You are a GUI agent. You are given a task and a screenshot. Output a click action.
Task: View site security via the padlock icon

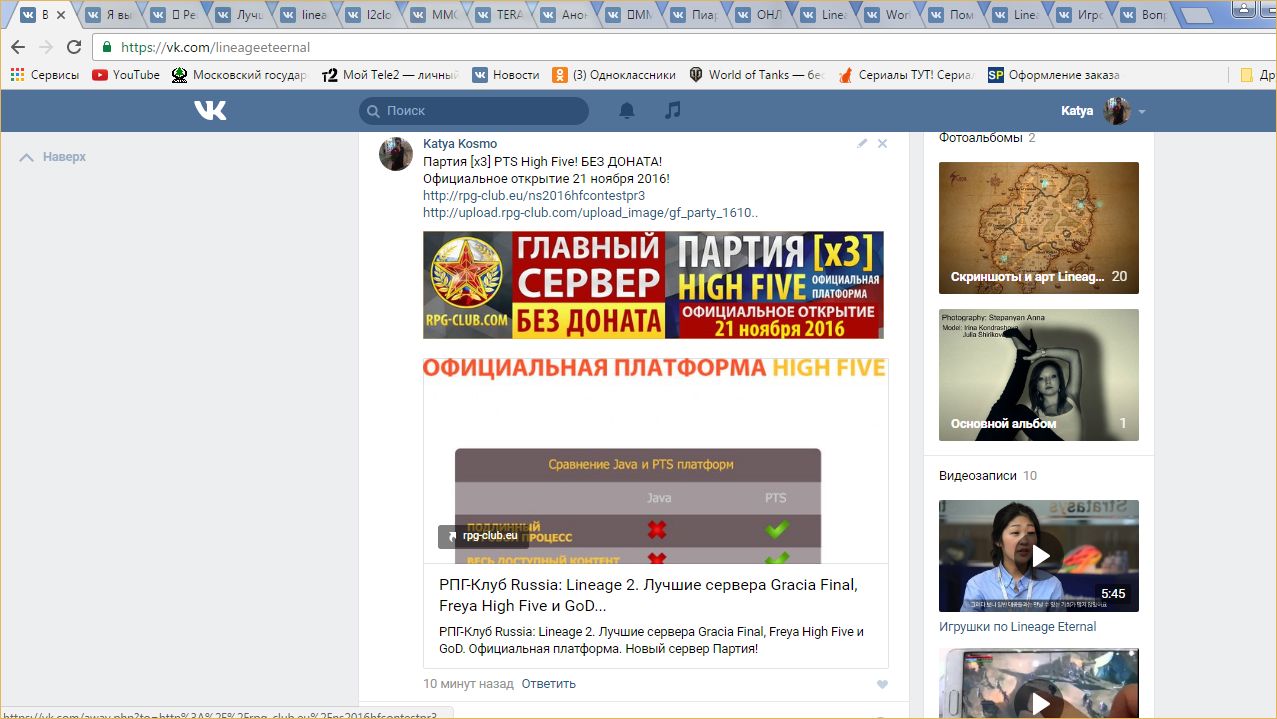107,47
